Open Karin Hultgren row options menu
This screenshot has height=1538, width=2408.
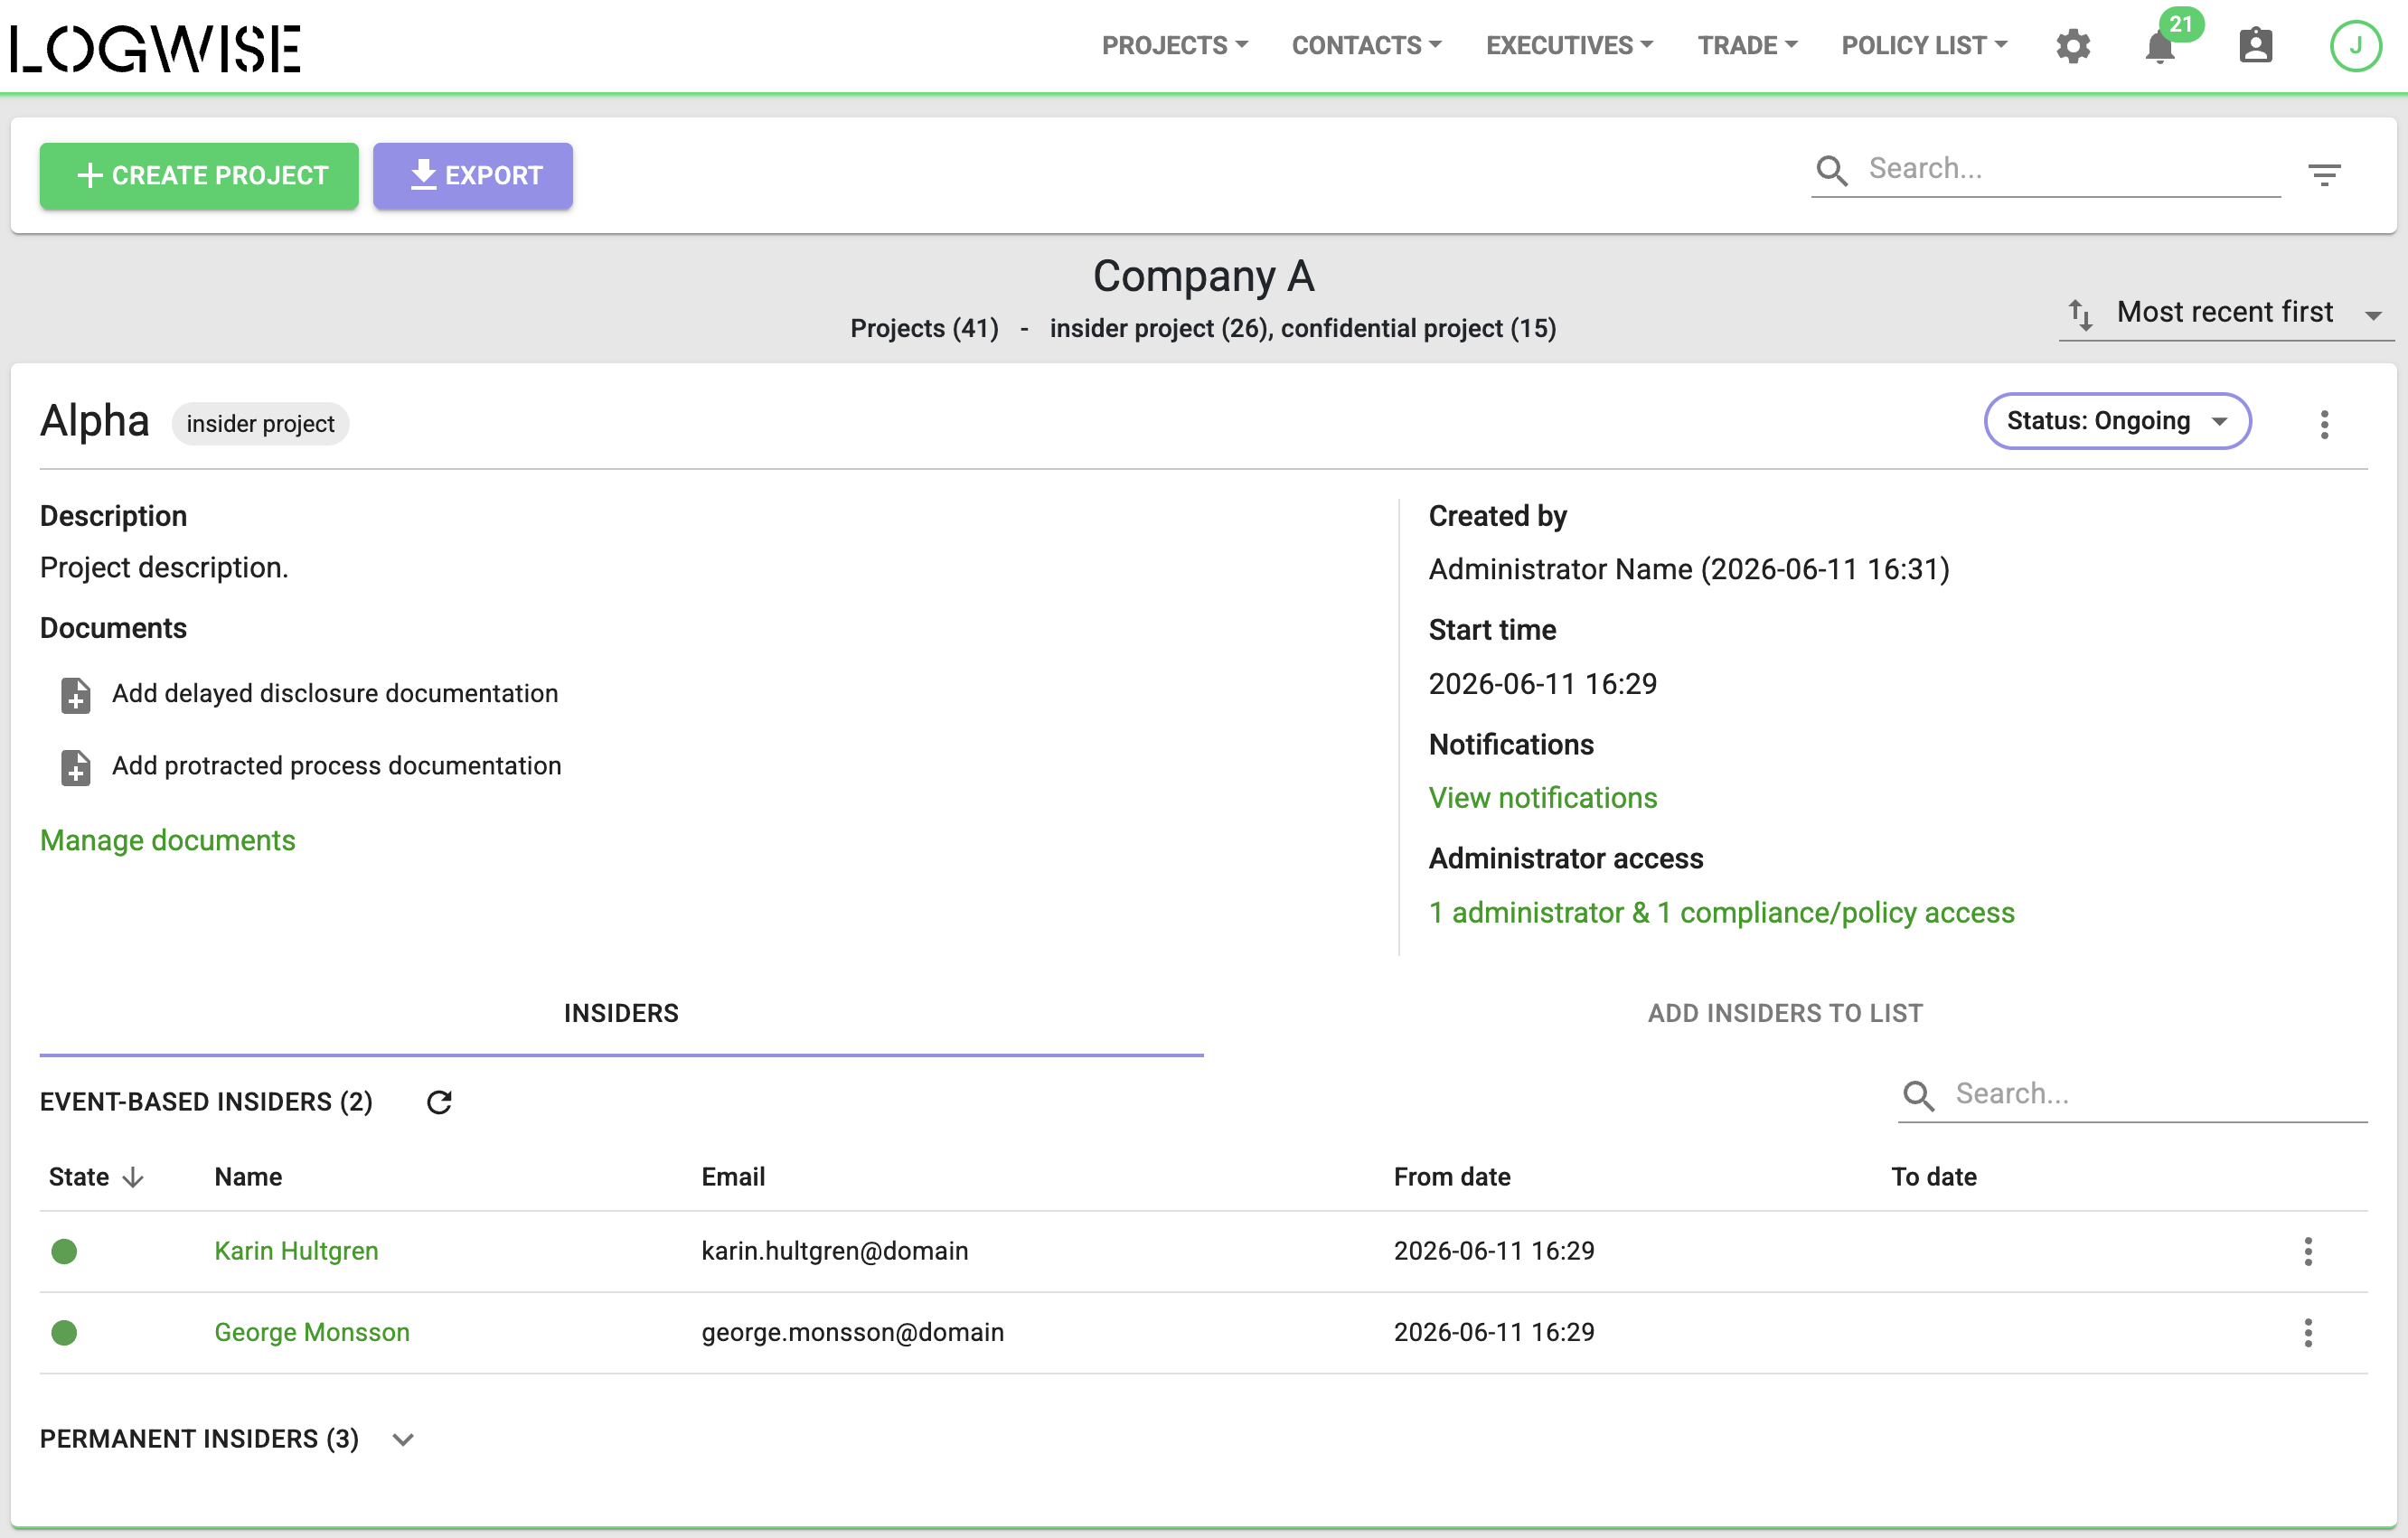(2308, 1251)
